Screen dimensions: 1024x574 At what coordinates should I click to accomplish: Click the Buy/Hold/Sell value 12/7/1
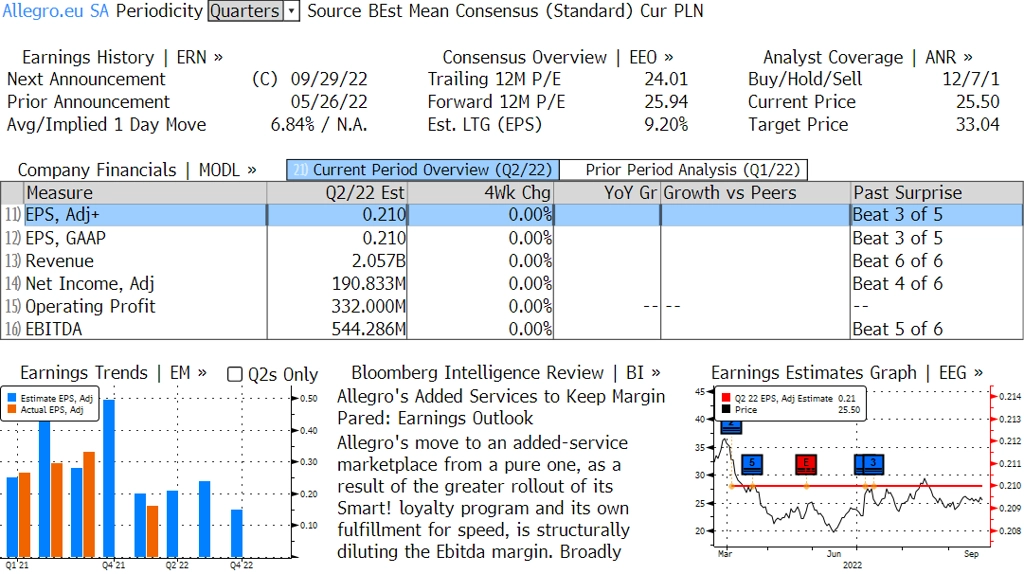point(970,79)
